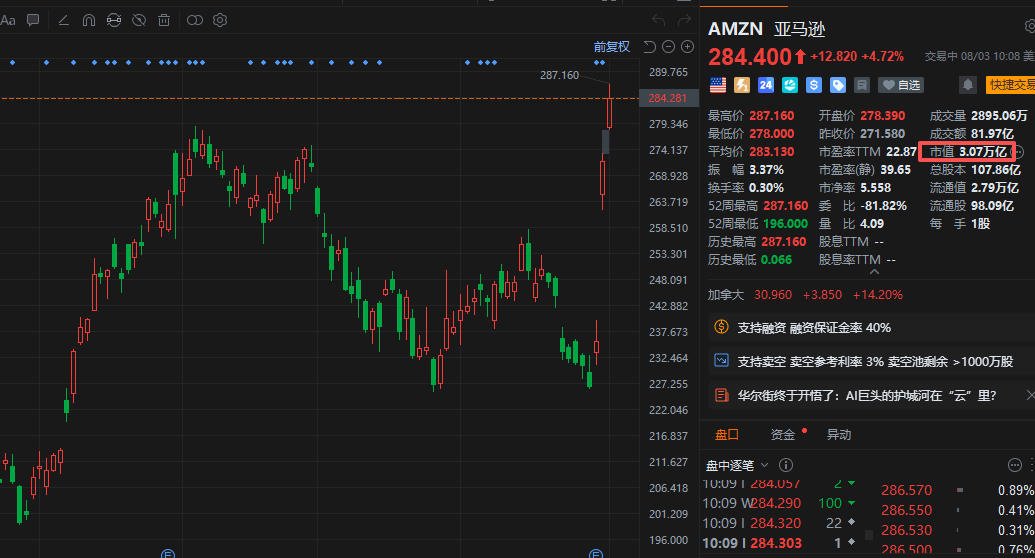Click the AMZN 亚马逊 stock title
Screen dimensions: 1035x558
coord(766,29)
